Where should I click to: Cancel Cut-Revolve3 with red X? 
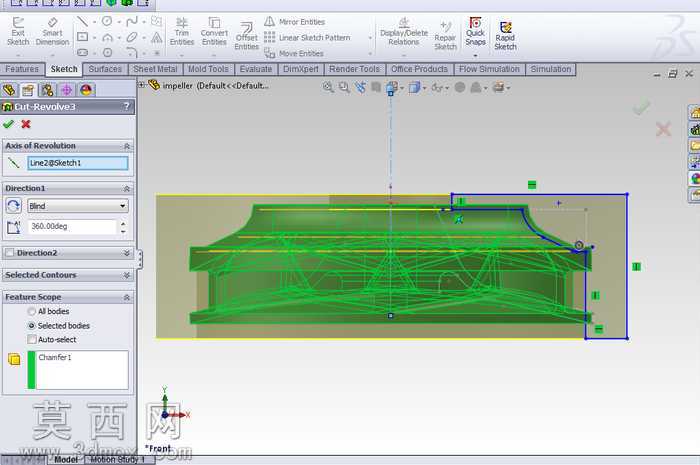[26, 124]
